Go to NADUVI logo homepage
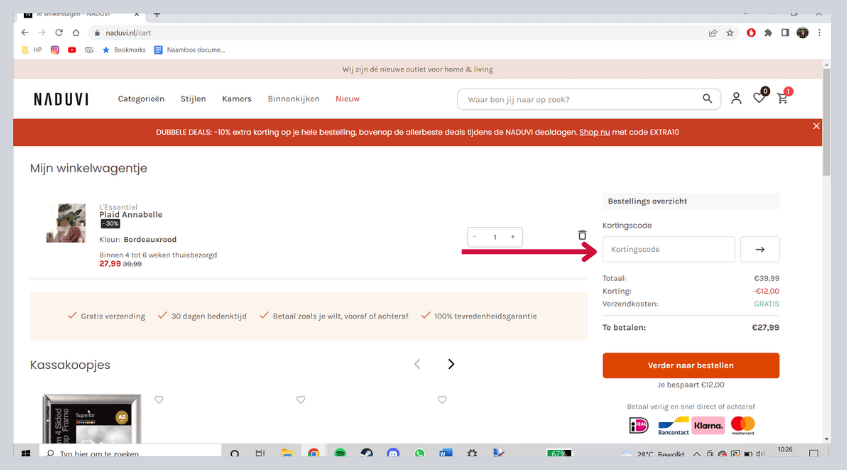847x470 pixels. [61, 99]
